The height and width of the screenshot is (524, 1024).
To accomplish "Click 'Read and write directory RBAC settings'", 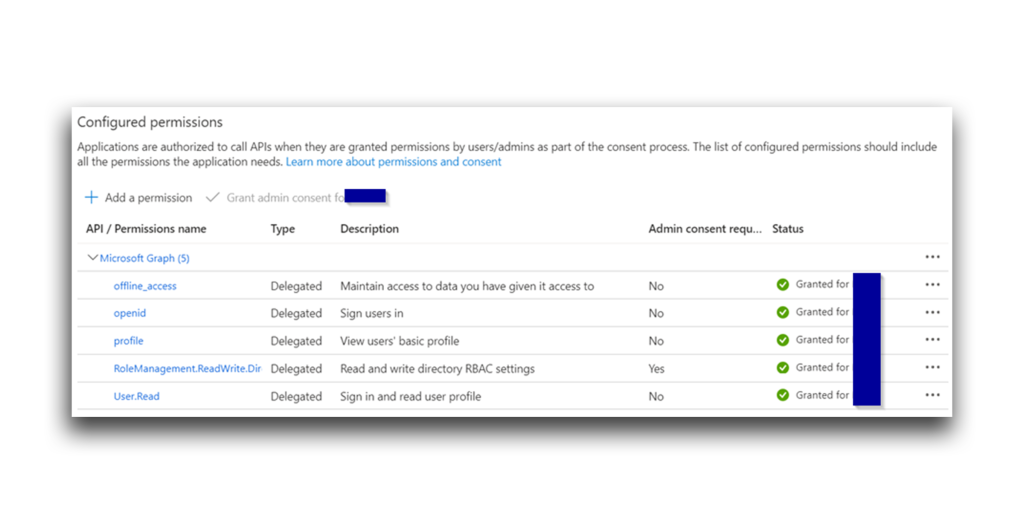I will point(438,368).
